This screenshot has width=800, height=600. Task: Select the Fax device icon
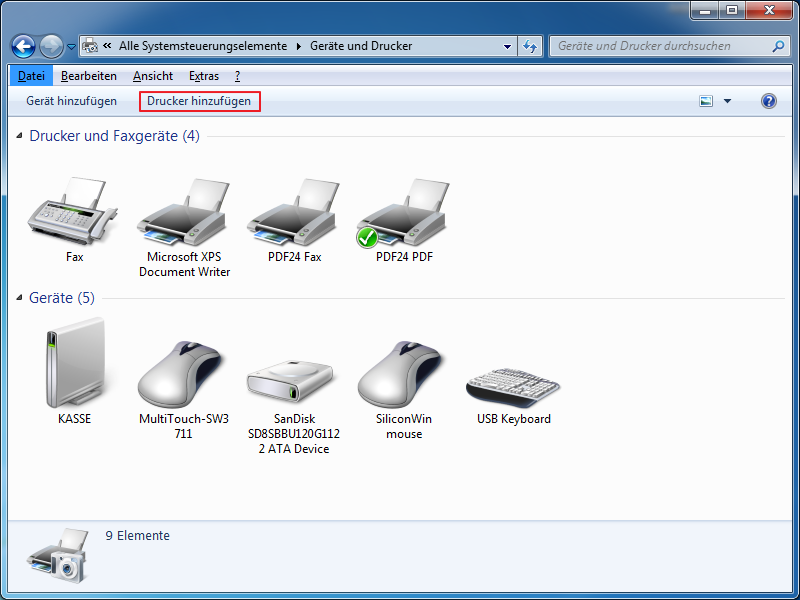point(74,215)
